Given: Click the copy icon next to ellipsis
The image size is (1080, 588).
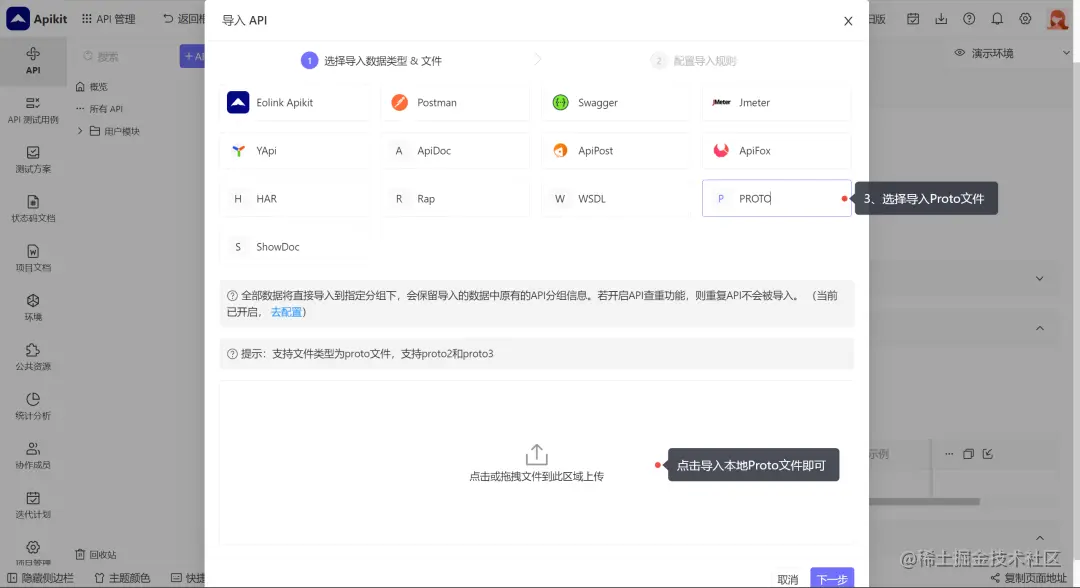Looking at the screenshot, I should (968, 454).
